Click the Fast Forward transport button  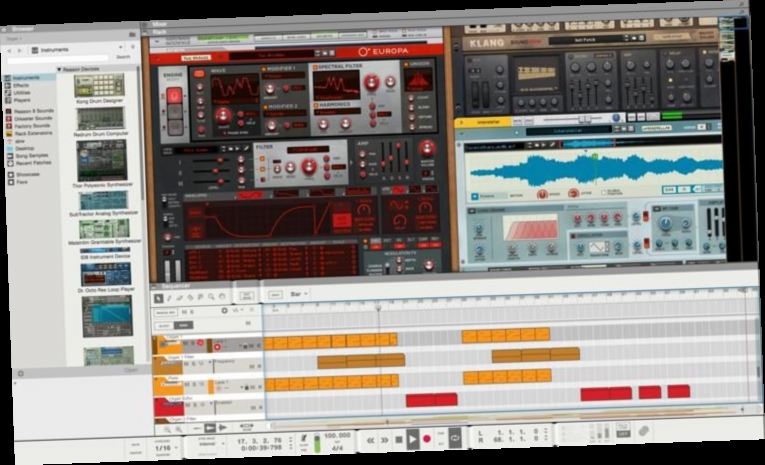(x=385, y=440)
